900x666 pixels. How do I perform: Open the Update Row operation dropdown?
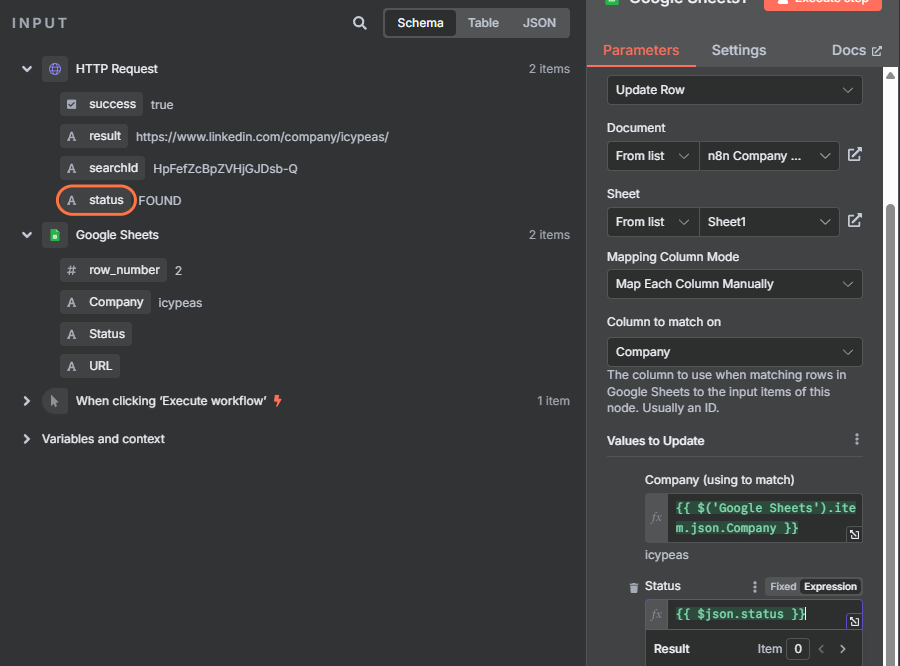735,90
